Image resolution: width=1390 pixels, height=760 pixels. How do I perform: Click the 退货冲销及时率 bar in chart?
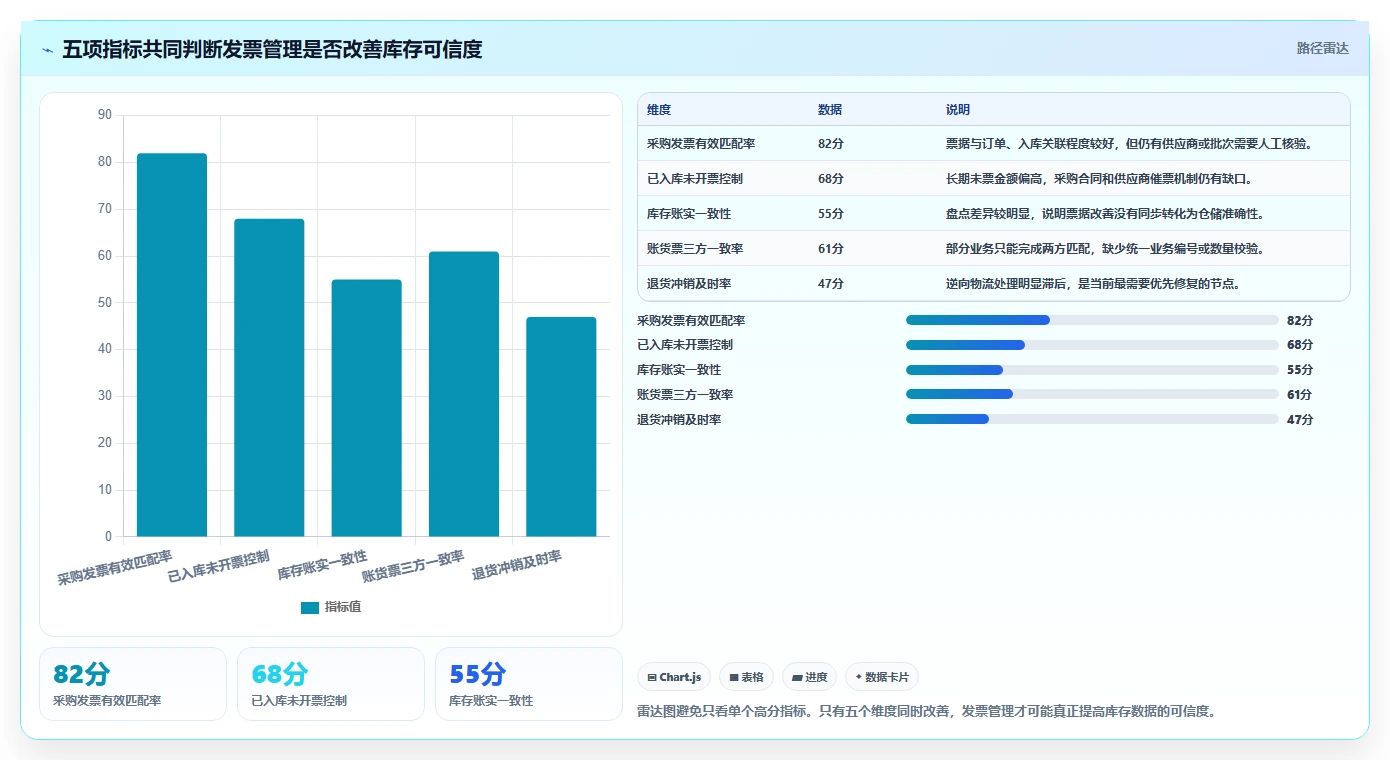point(561,427)
